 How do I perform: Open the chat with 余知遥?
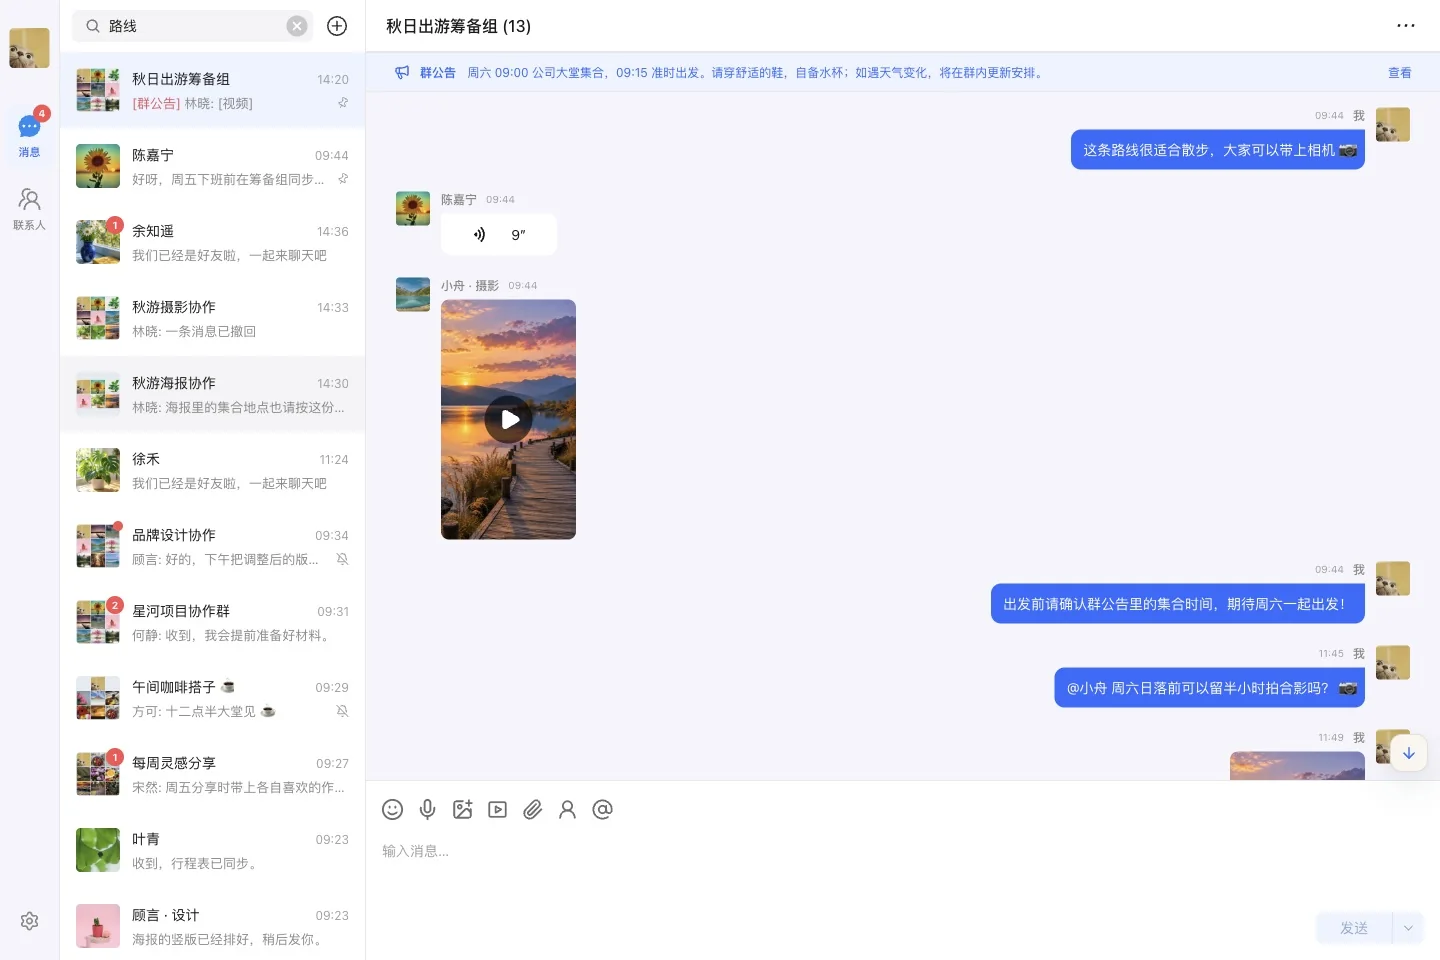pyautogui.click(x=212, y=242)
